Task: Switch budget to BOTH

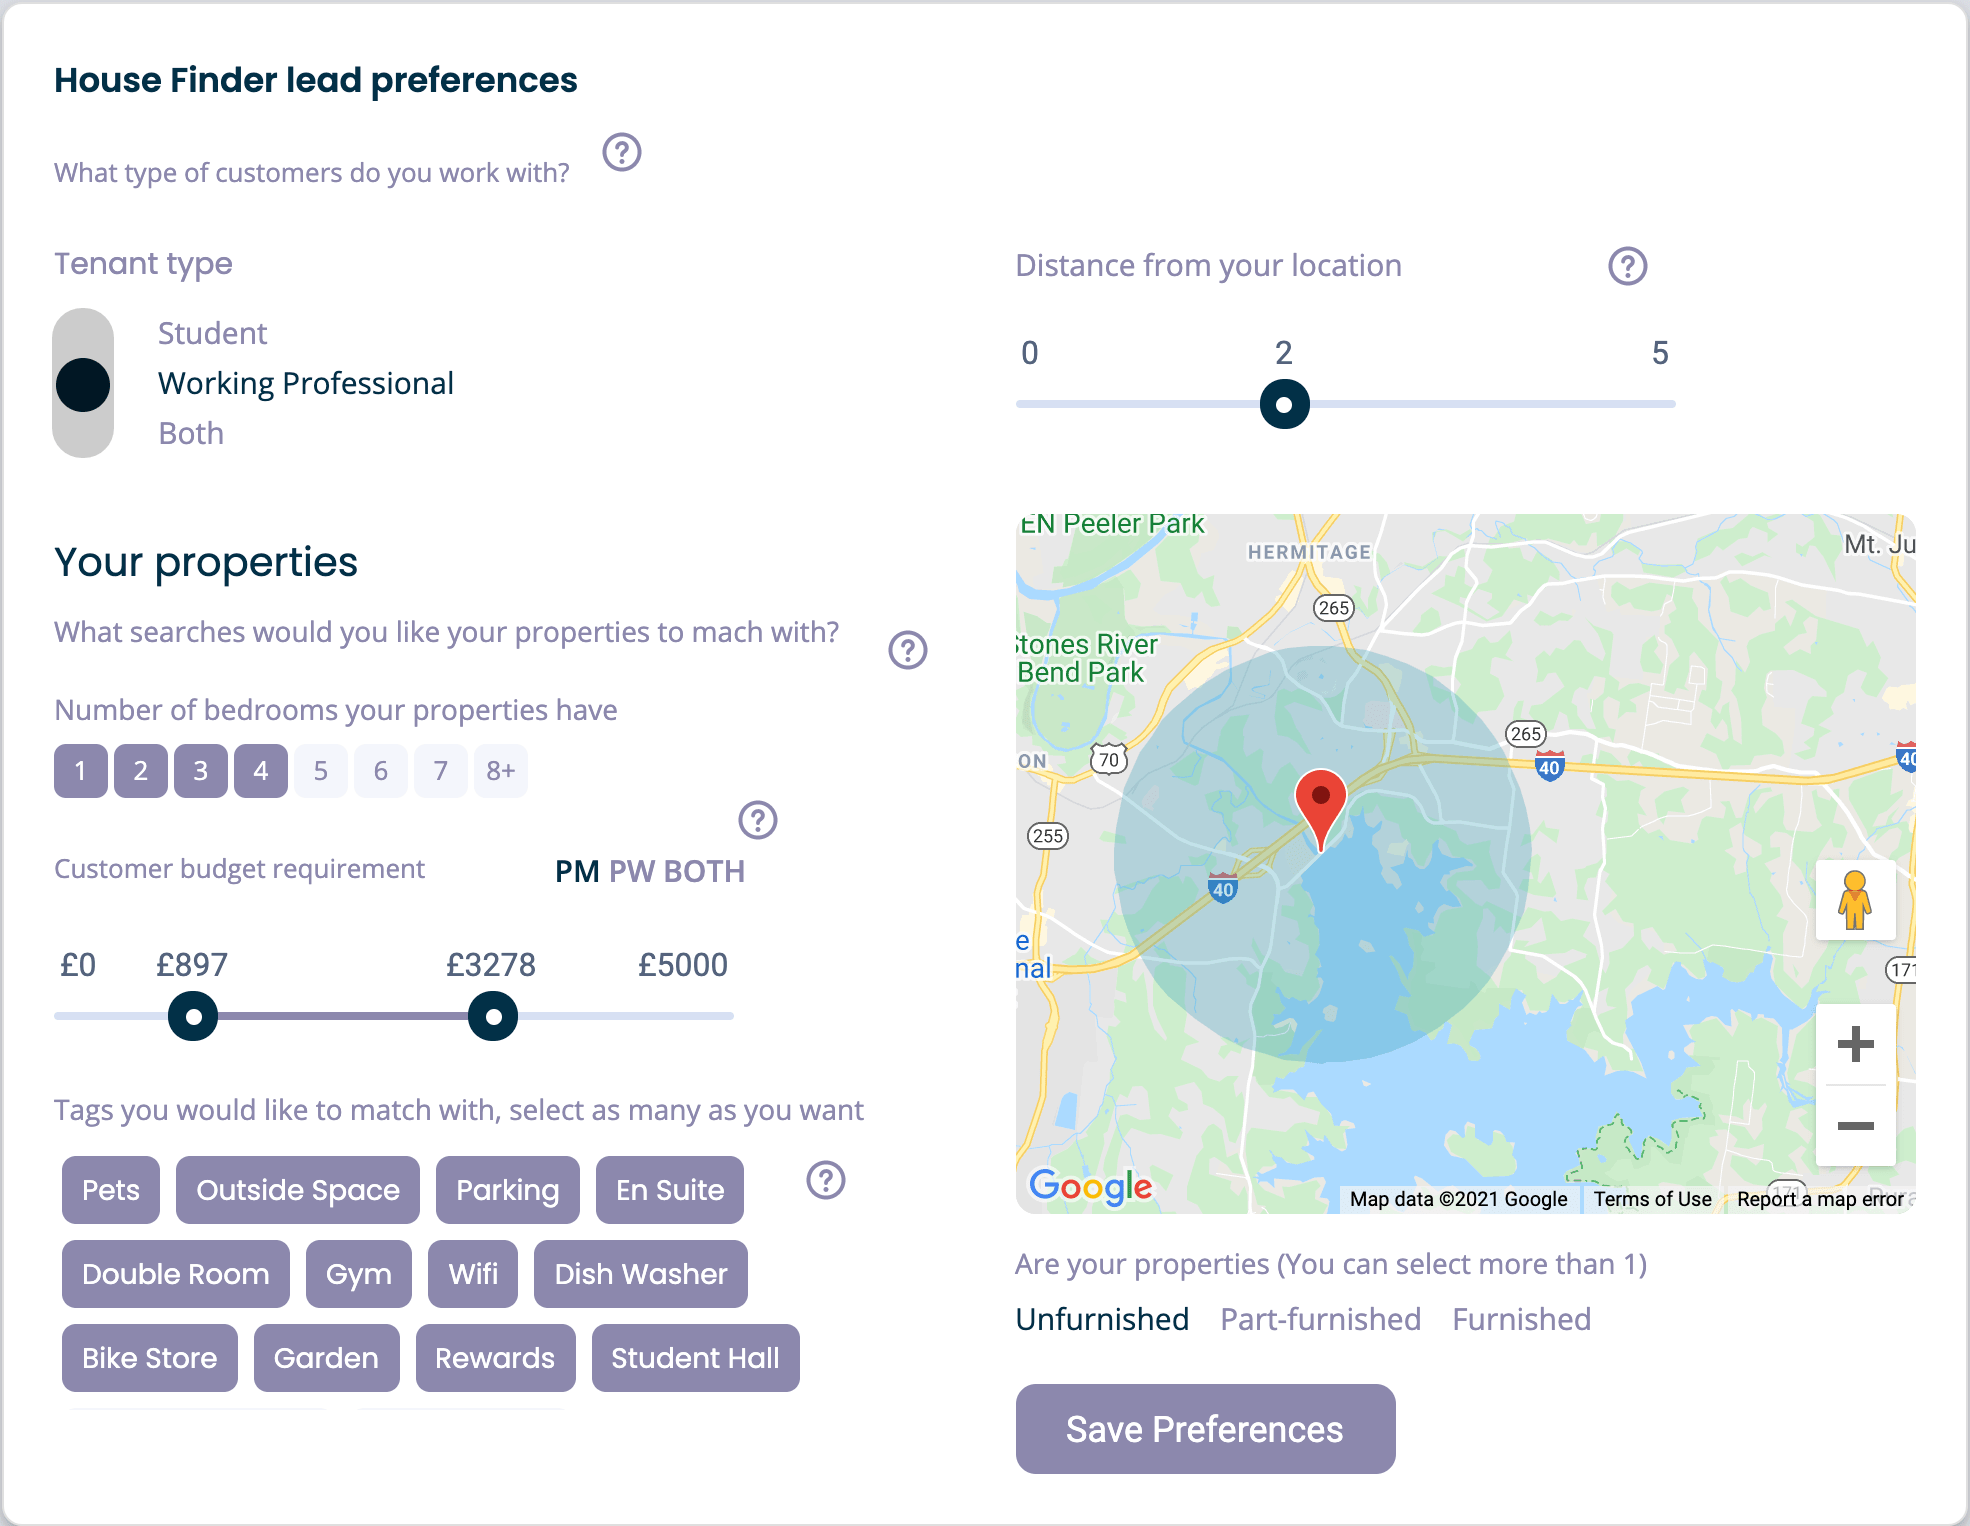Action: click(x=704, y=871)
